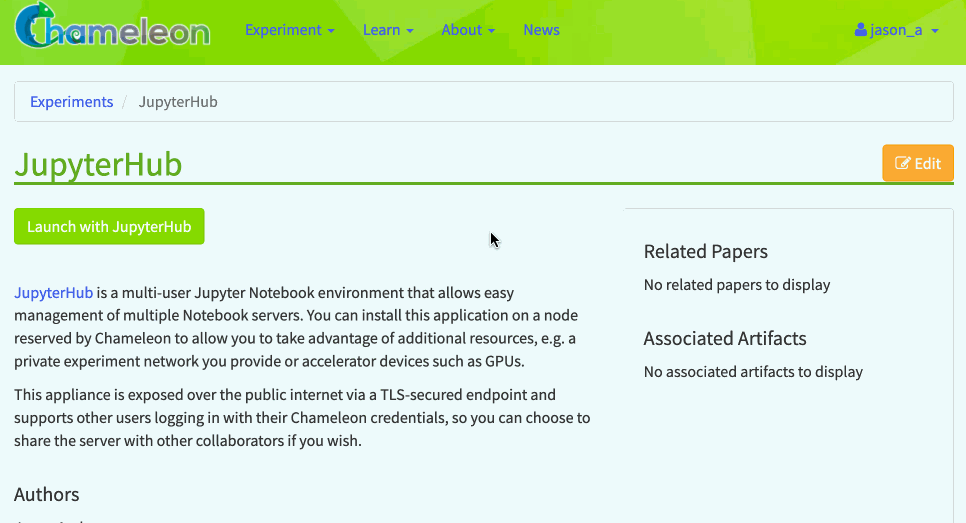Click the Chameleon logo
Screen dimensions: 966x523
click(x=112, y=26)
